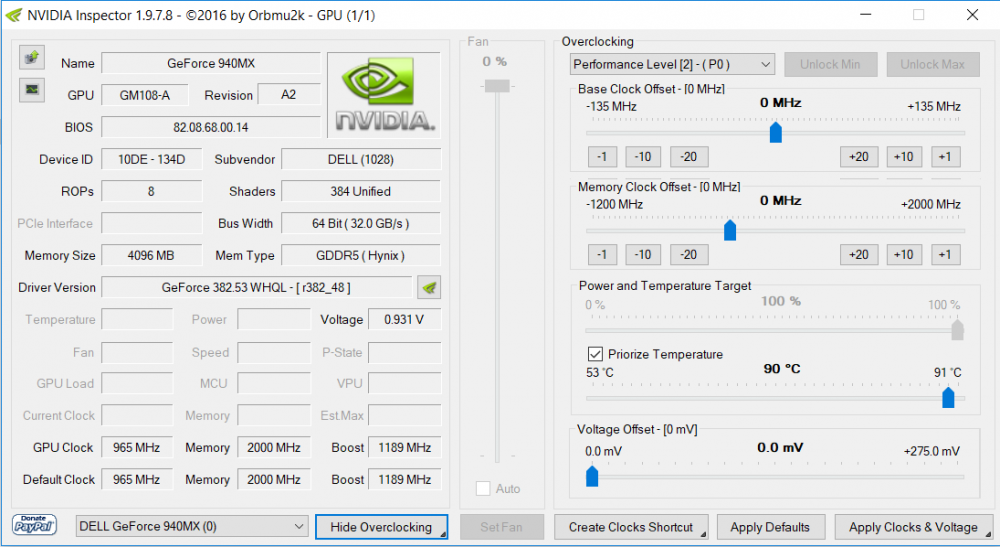Increase Memory Clock Offset by 1

coord(946,254)
